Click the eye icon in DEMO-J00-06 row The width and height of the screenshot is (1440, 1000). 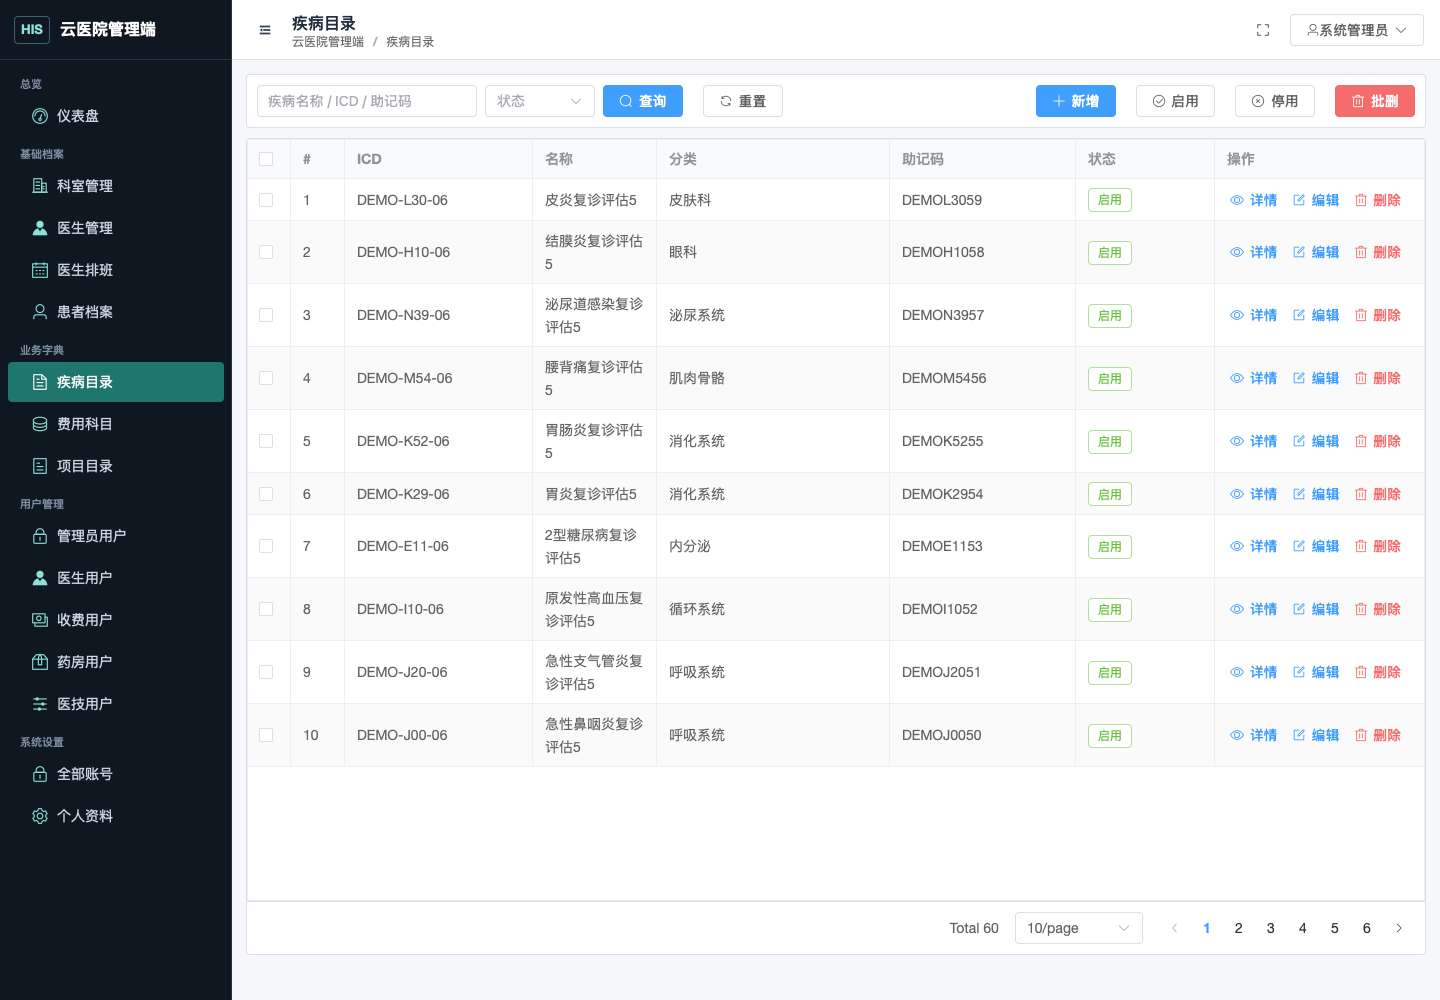coord(1237,735)
